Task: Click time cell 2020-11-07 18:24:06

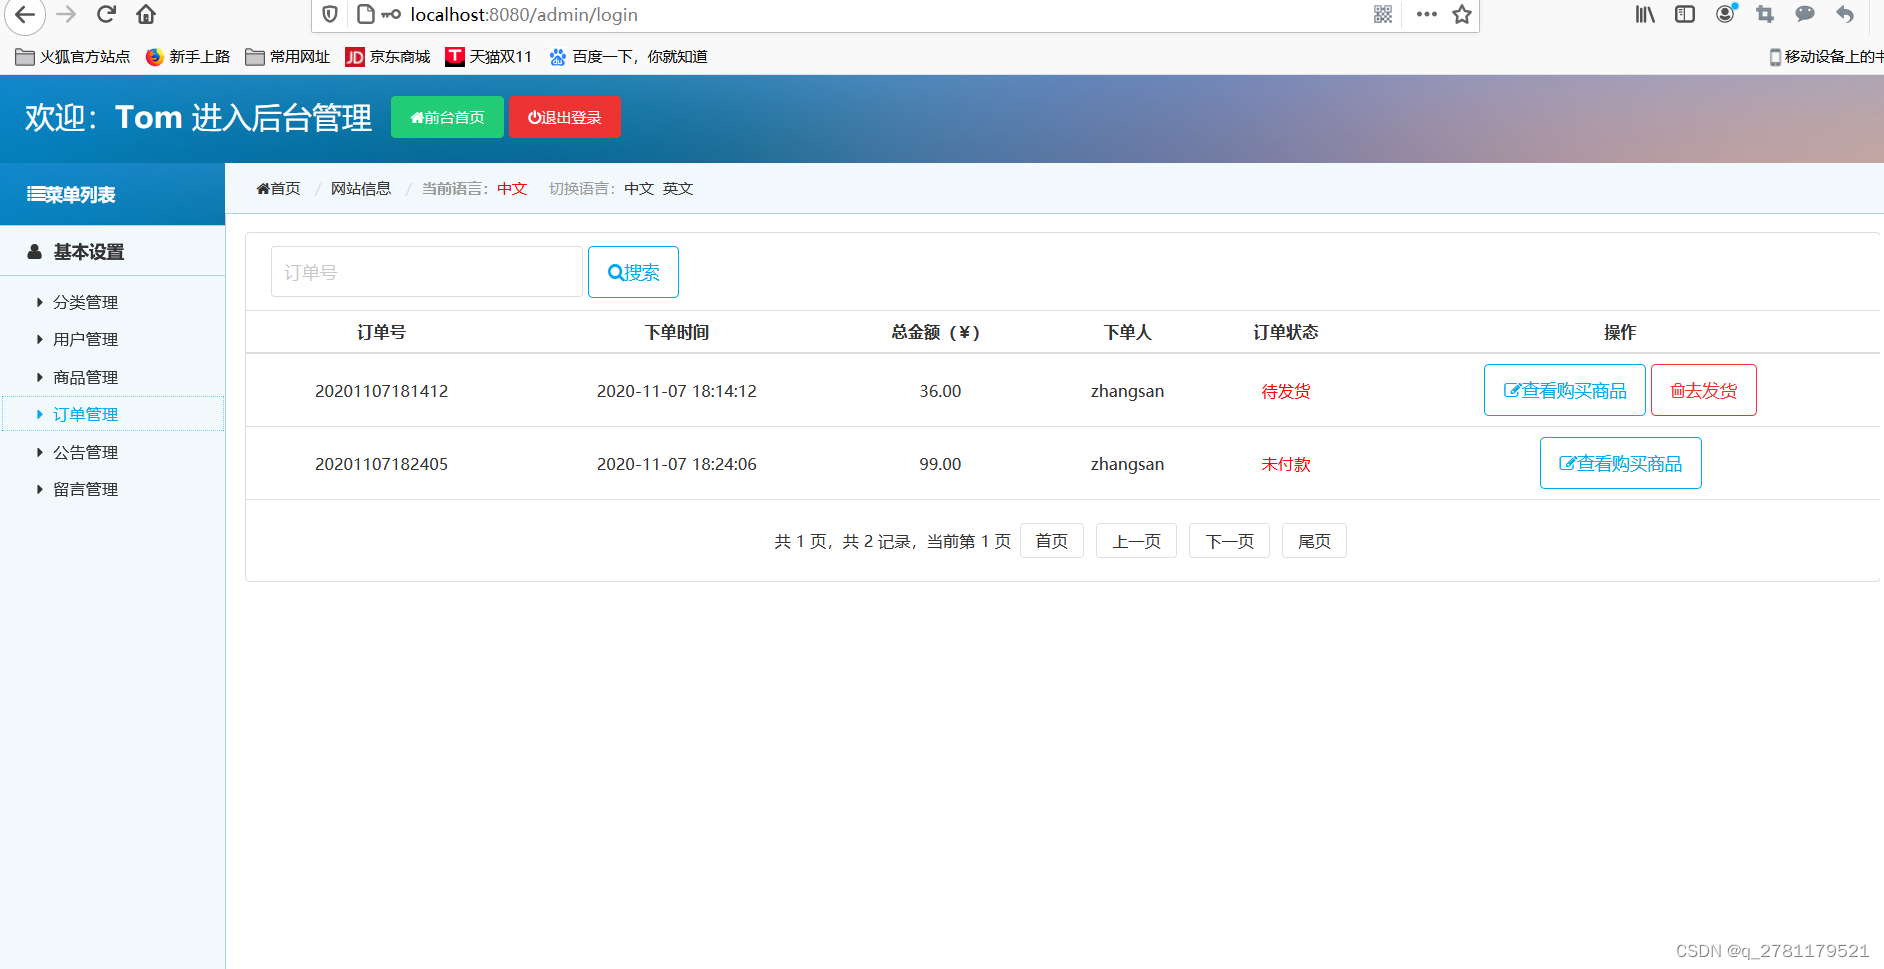Action: point(677,464)
